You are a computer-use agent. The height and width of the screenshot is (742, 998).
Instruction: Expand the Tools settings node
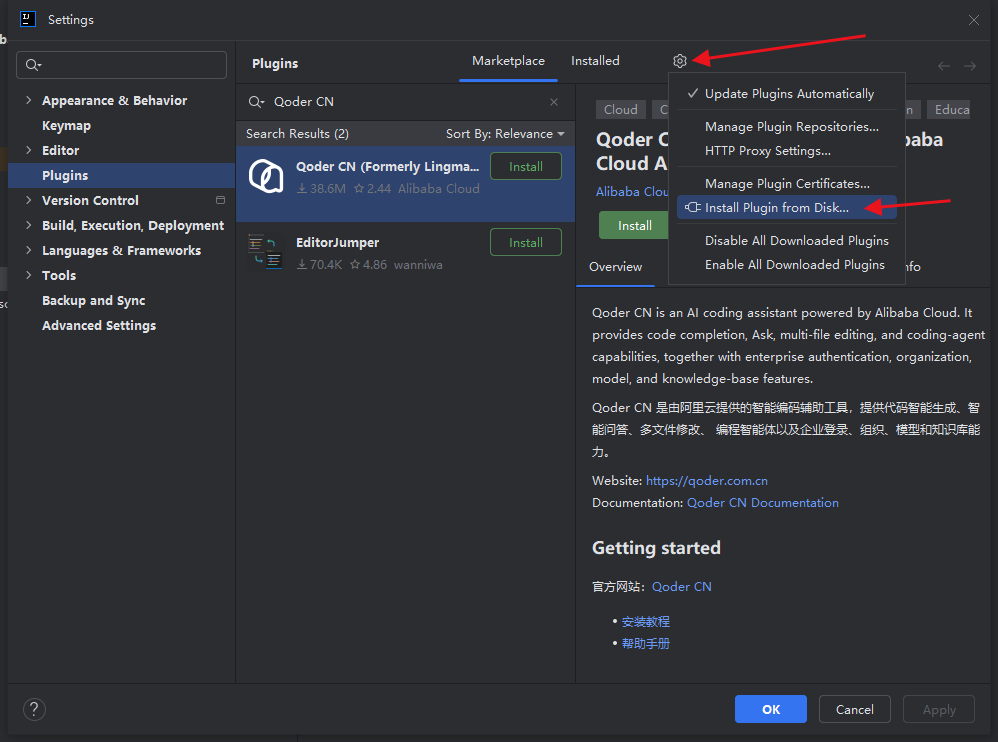[x=29, y=275]
